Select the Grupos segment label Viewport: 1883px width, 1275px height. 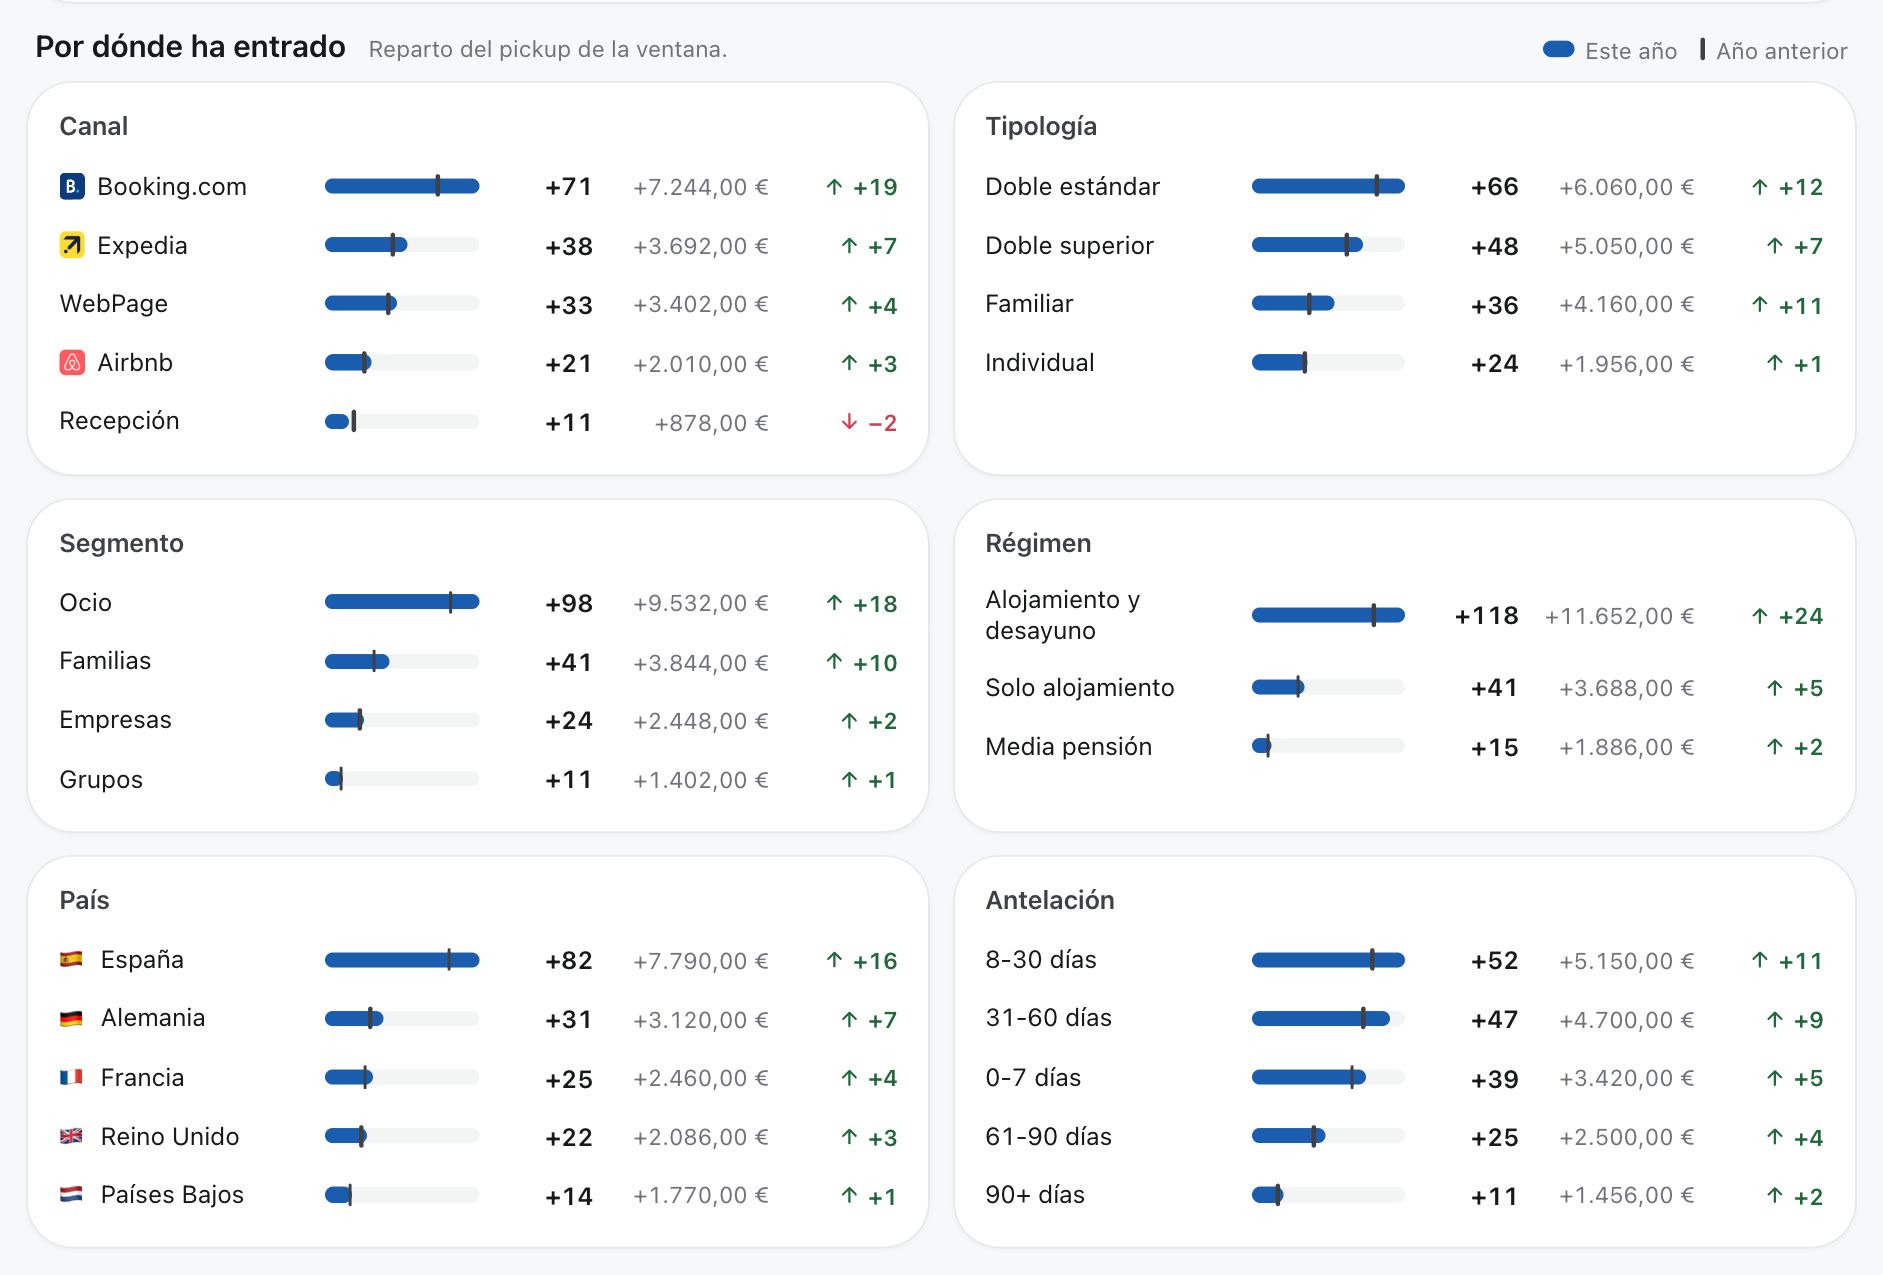coord(101,780)
